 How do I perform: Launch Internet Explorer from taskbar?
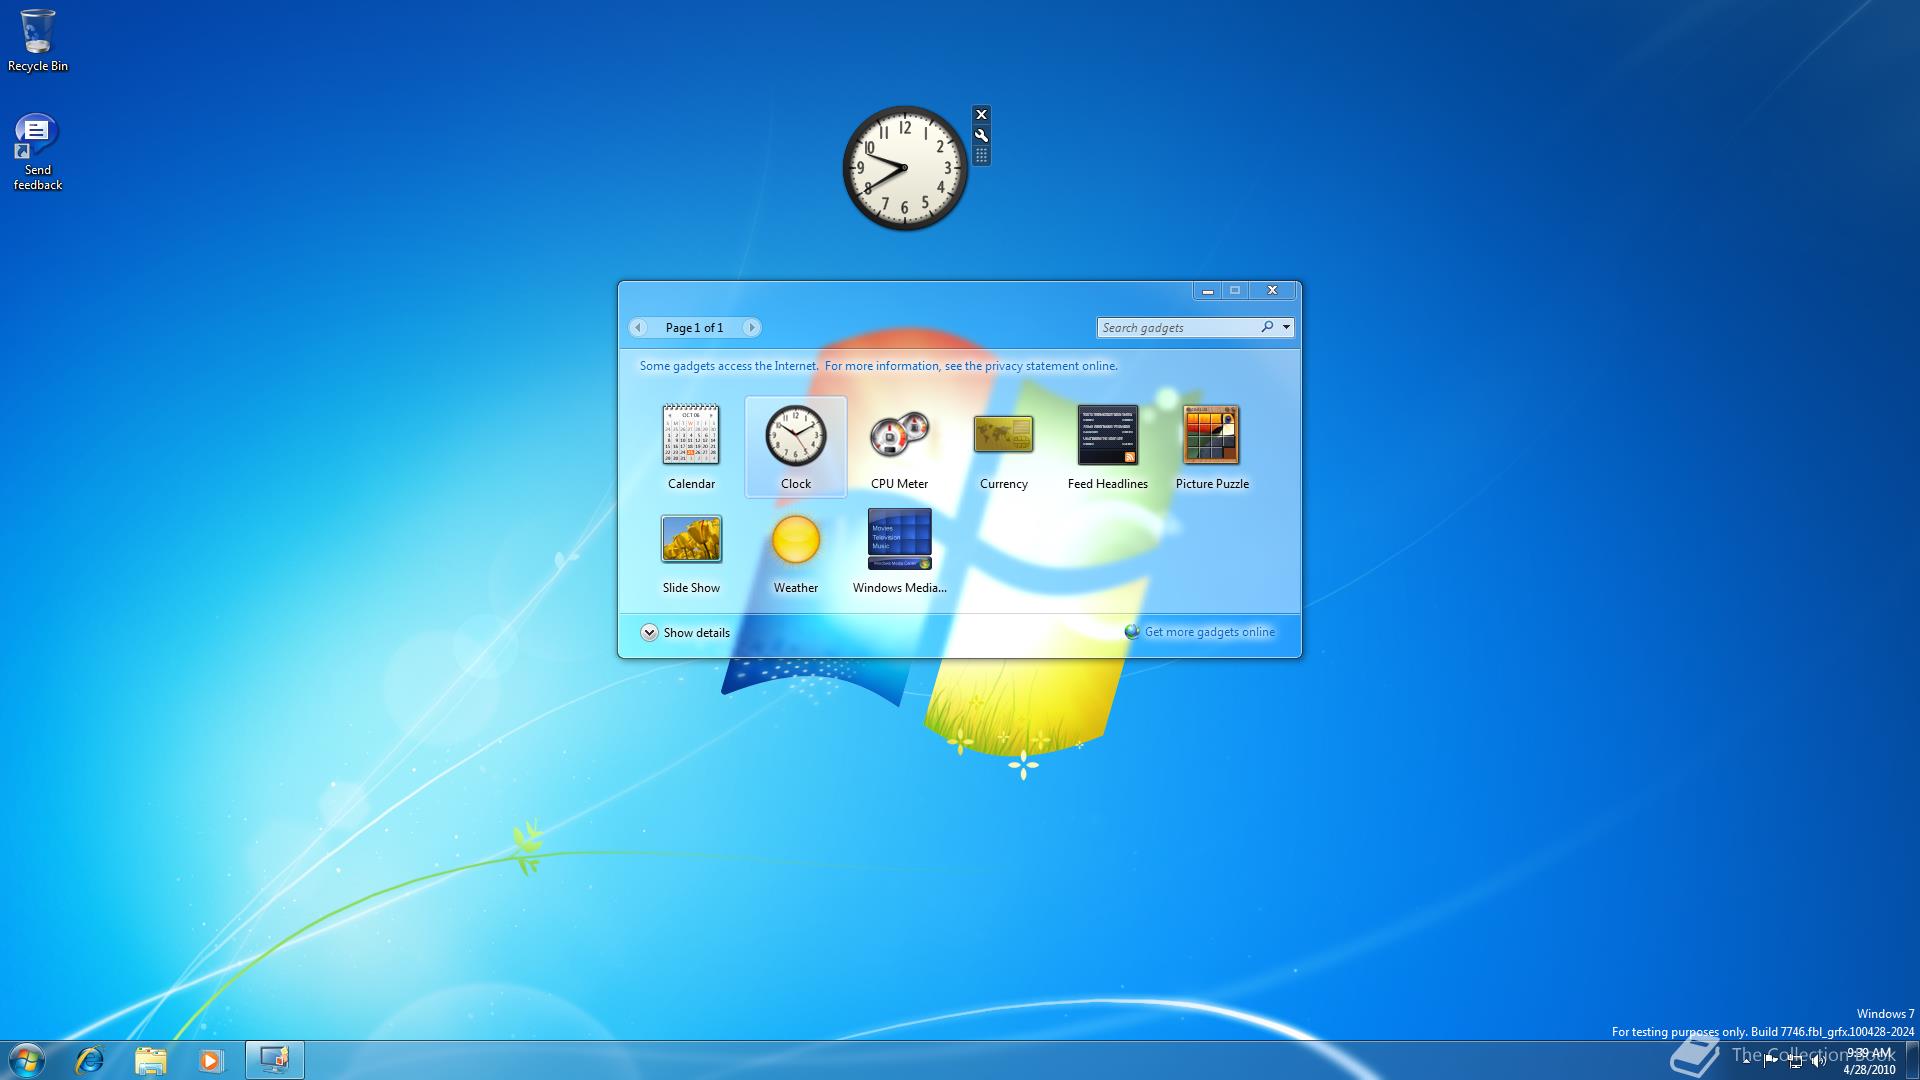point(90,1060)
